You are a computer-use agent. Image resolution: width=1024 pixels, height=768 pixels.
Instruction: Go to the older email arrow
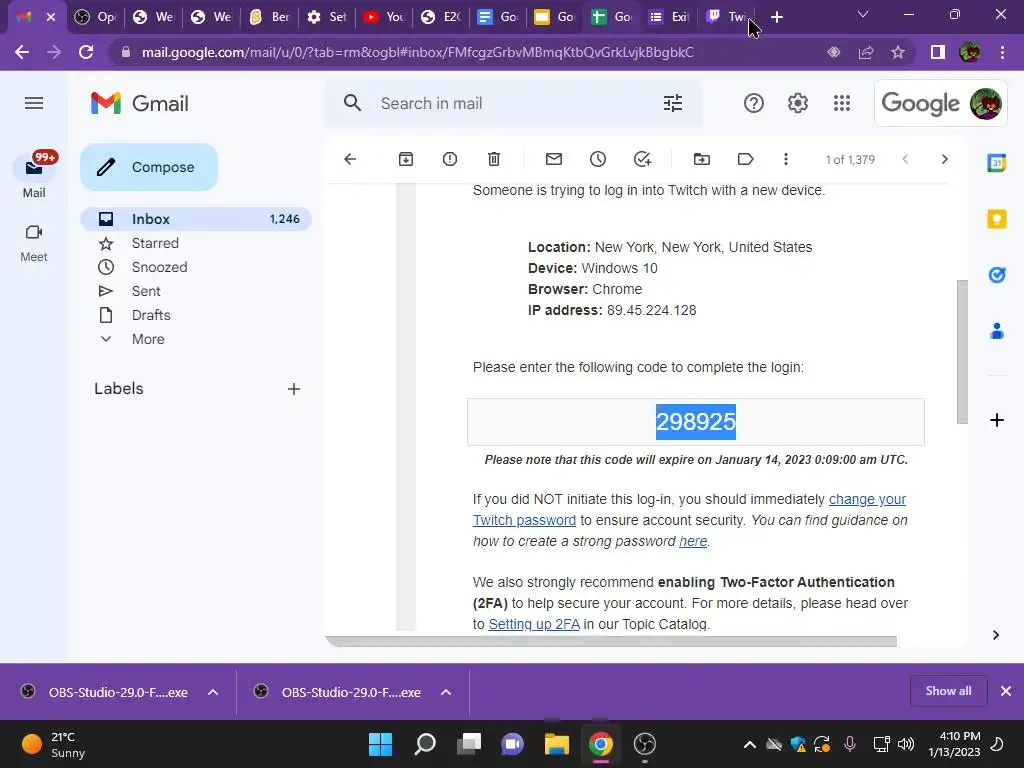(x=944, y=159)
